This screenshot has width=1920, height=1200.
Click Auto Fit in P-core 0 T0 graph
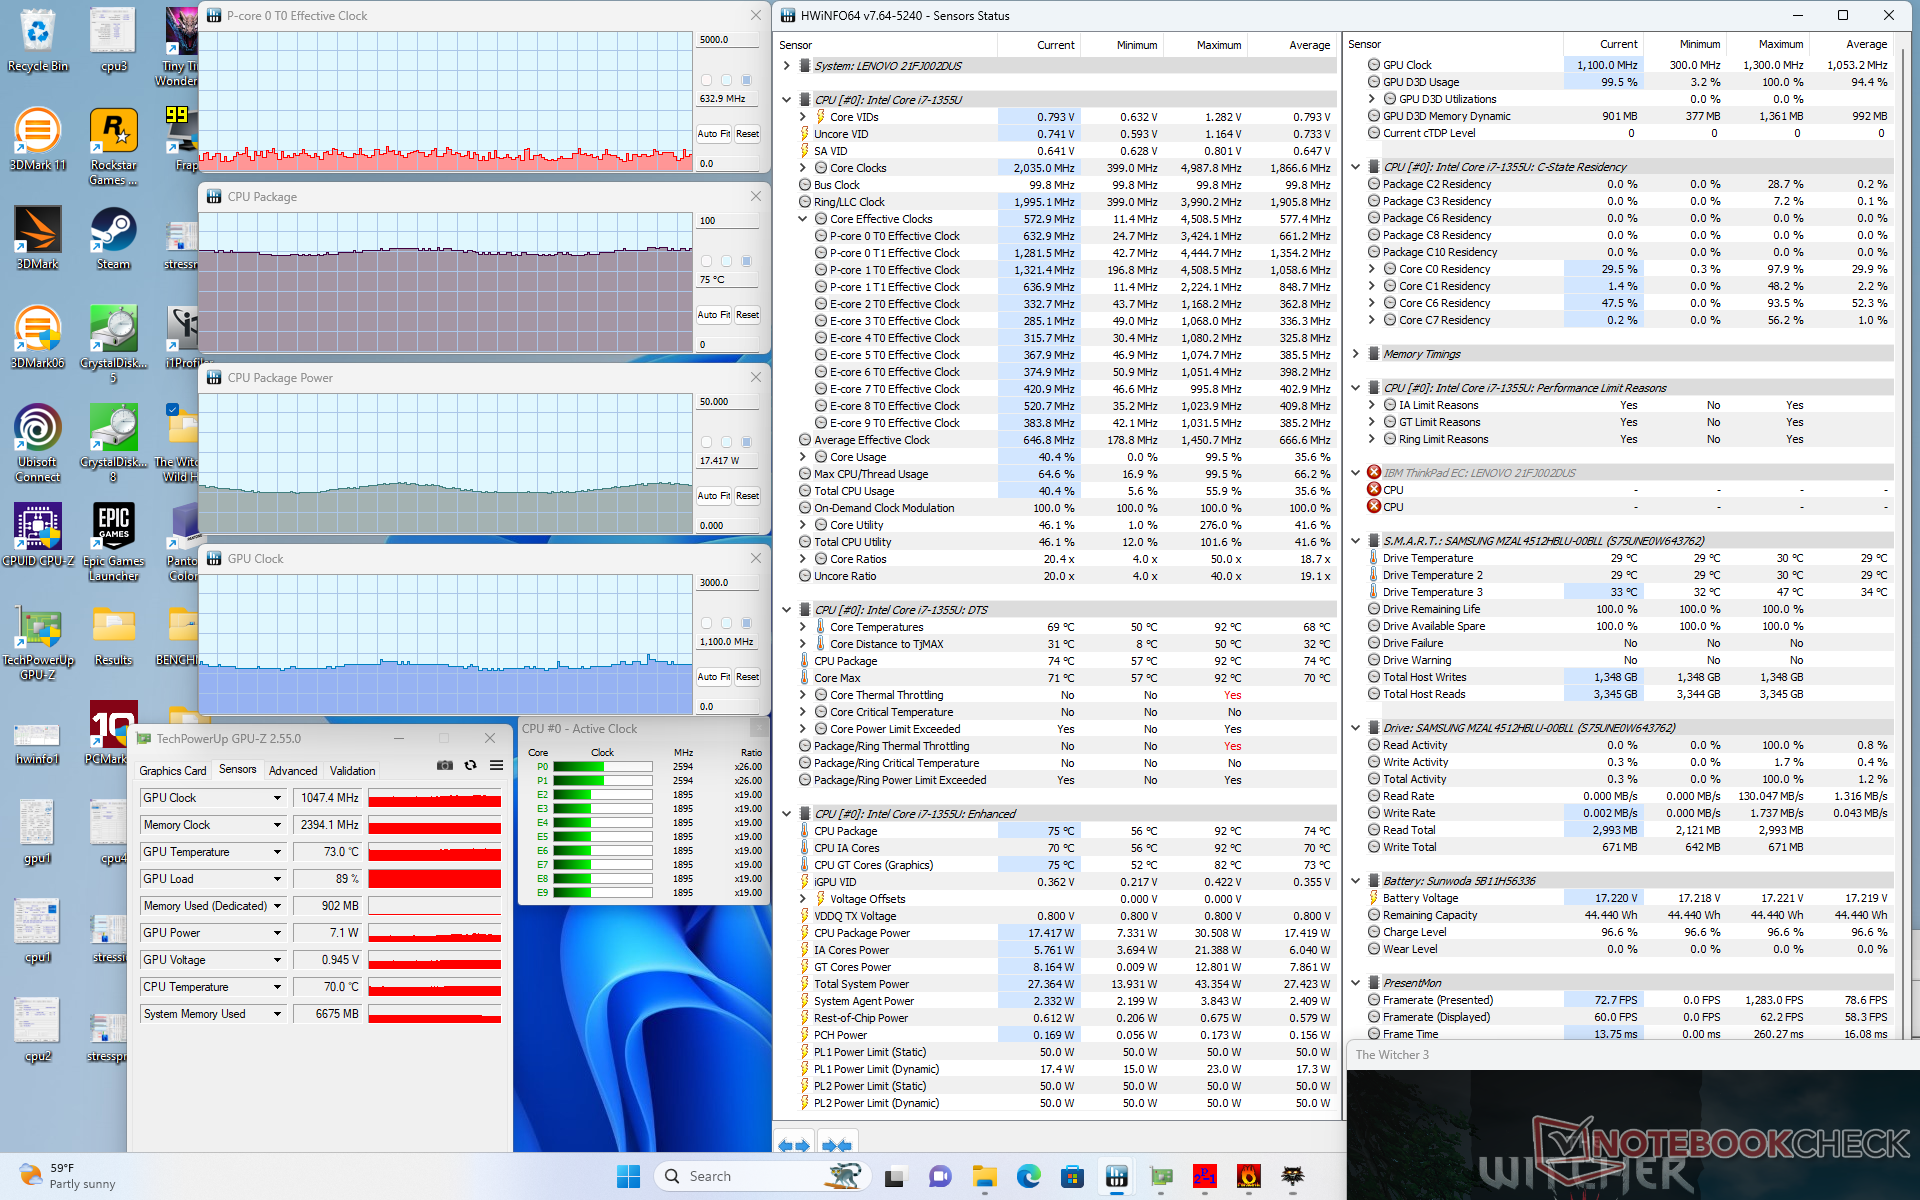point(714,134)
